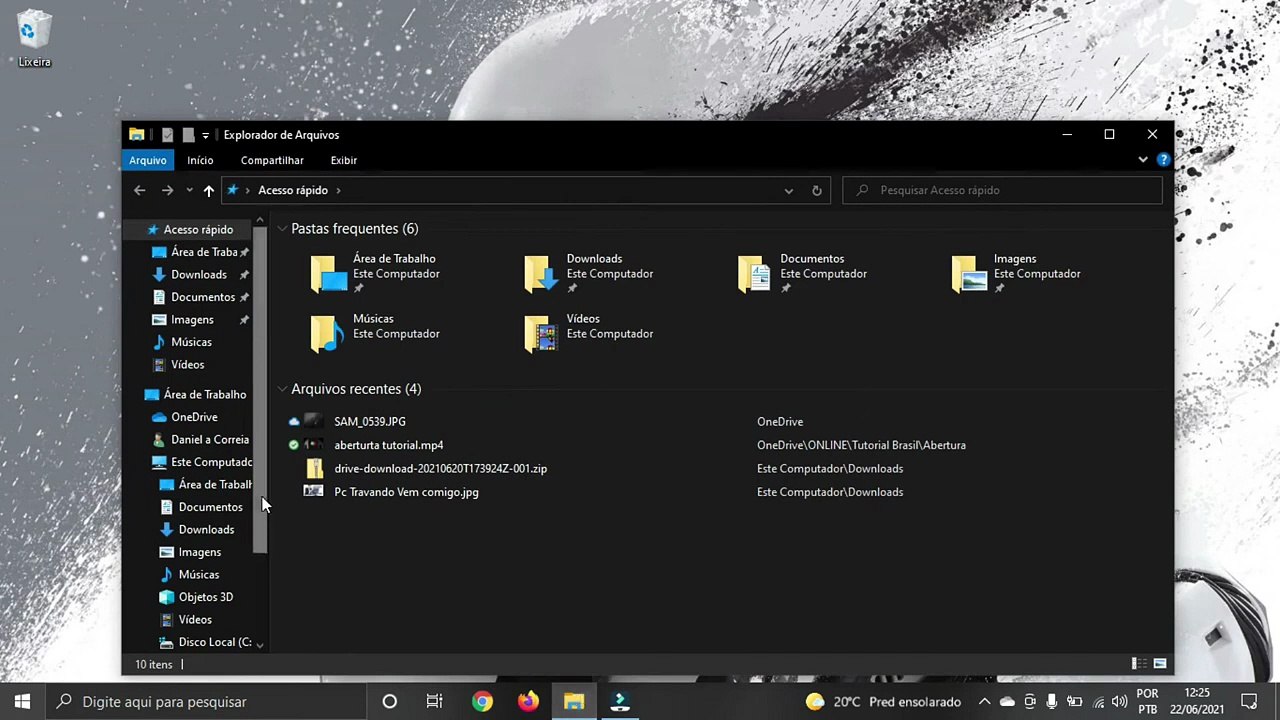Image resolution: width=1280 pixels, height=720 pixels.
Task: Click the Wi-Fi network tray icon
Action: (1098, 702)
